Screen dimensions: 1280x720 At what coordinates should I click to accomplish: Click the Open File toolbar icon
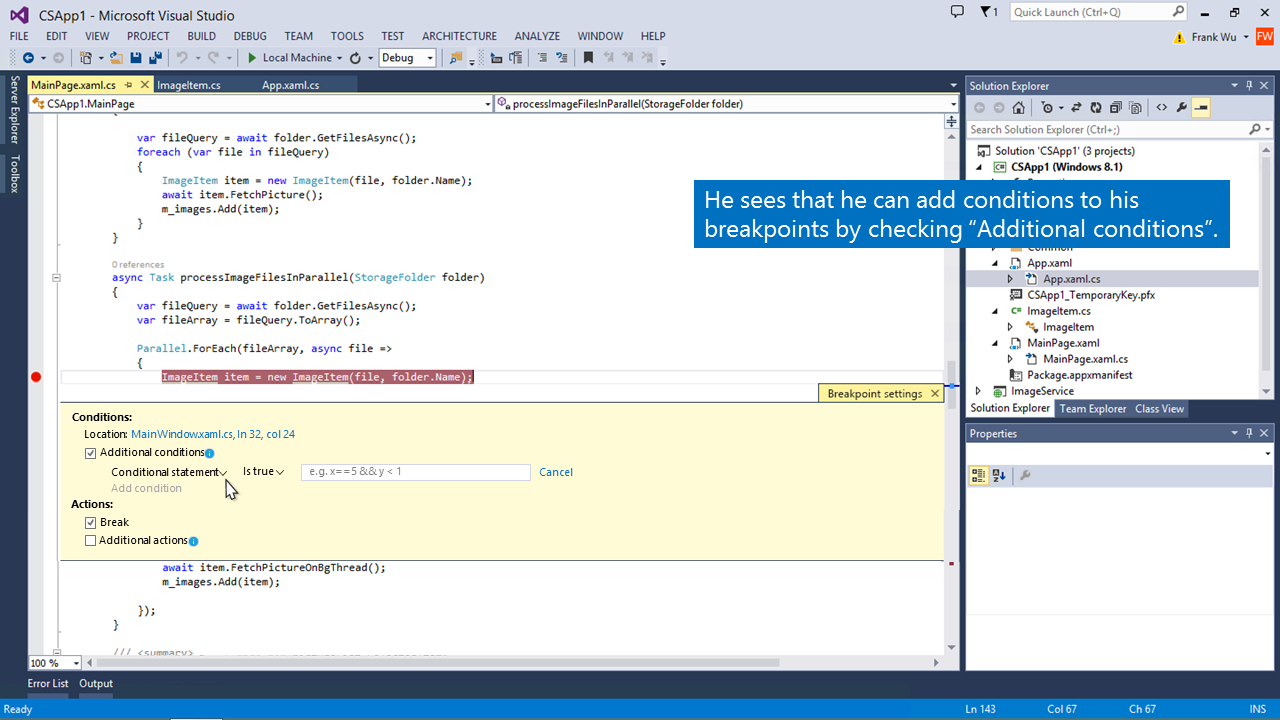(116, 58)
